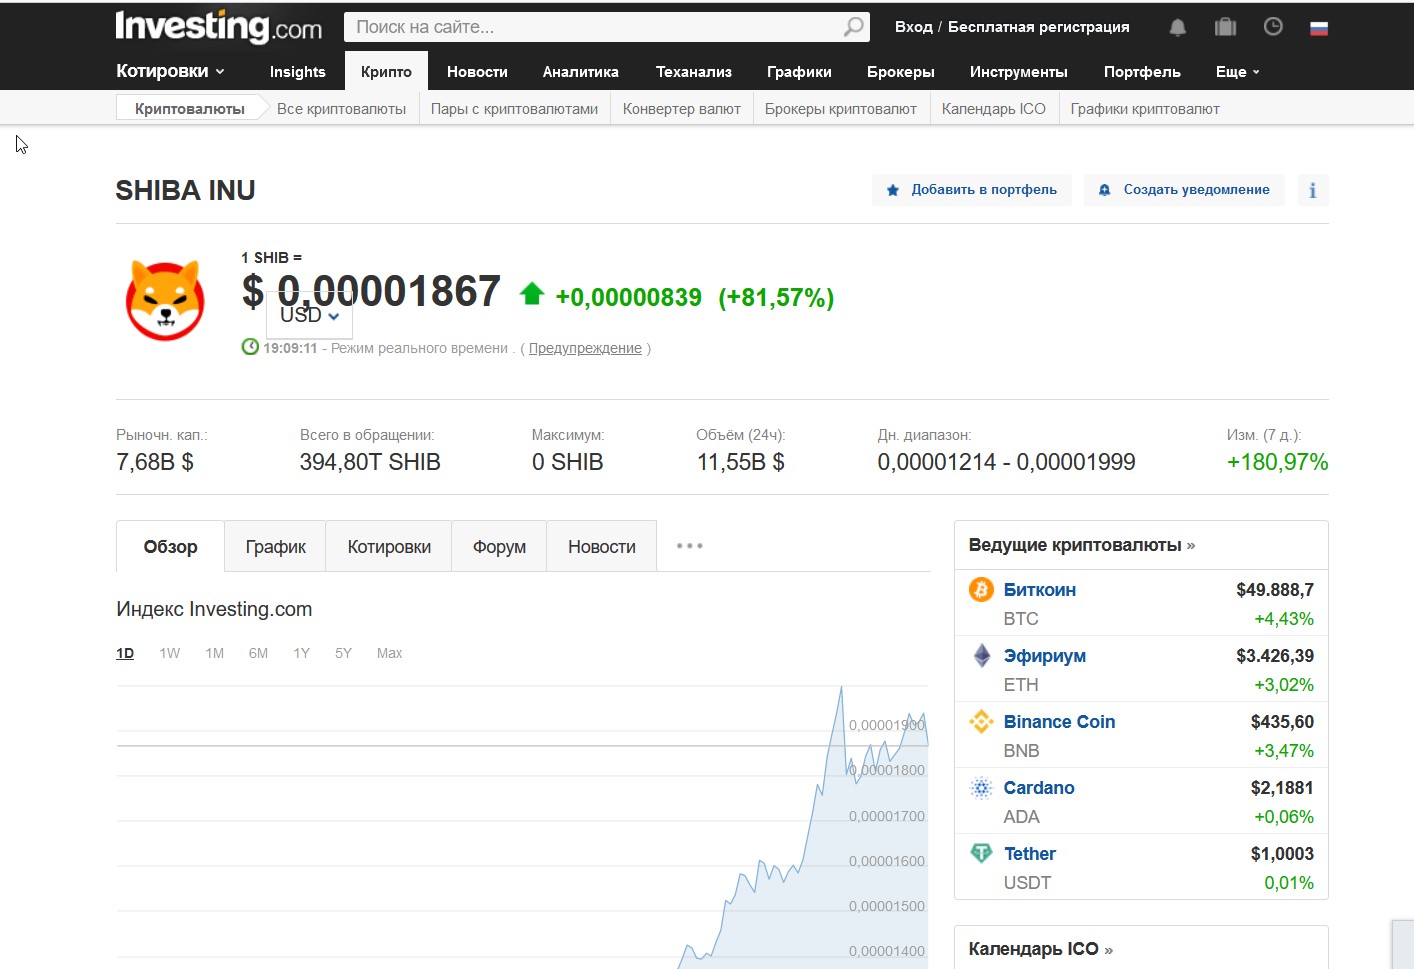Viewport: 1414px width, 969px height.
Task: Click the notifications bell icon
Action: pyautogui.click(x=1177, y=27)
